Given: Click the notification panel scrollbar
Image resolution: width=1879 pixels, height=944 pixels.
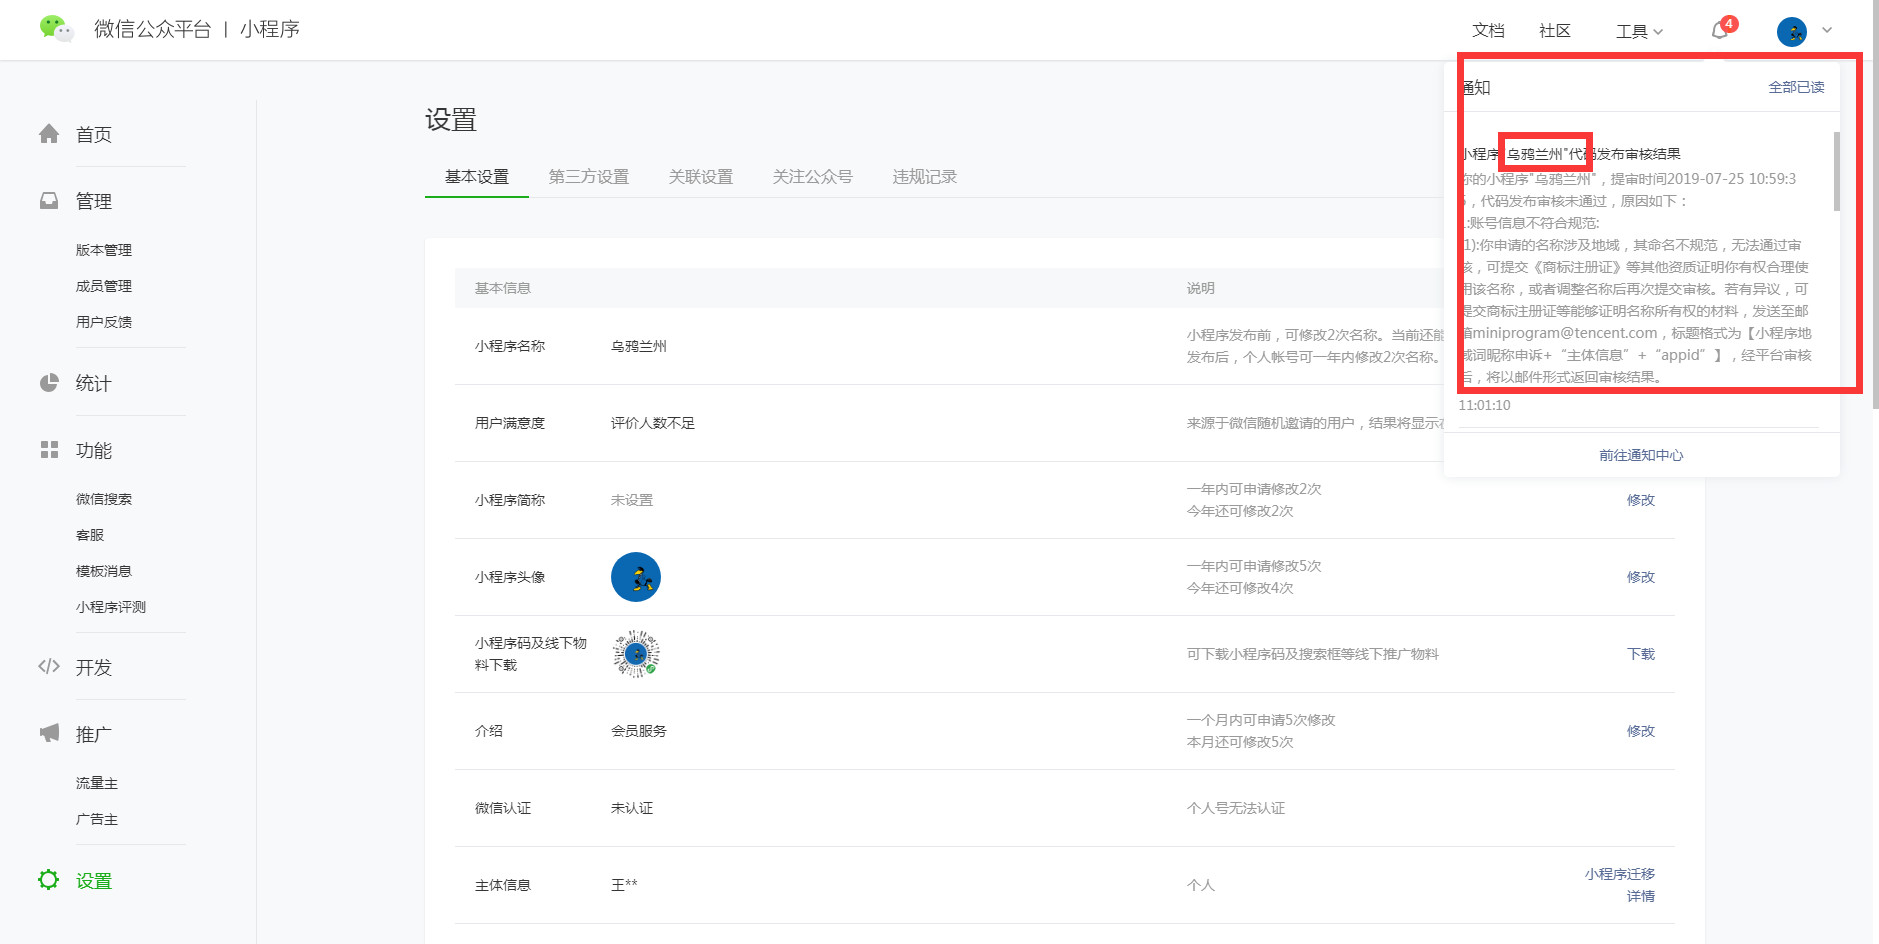Looking at the screenshot, I should (1836, 172).
